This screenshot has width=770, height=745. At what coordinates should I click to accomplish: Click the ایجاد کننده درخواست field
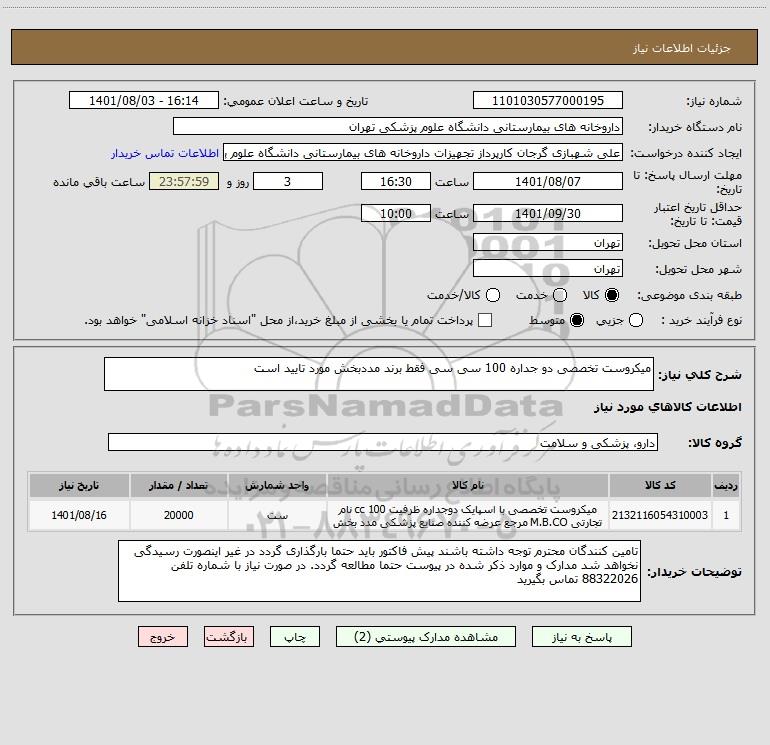[x=423, y=152]
